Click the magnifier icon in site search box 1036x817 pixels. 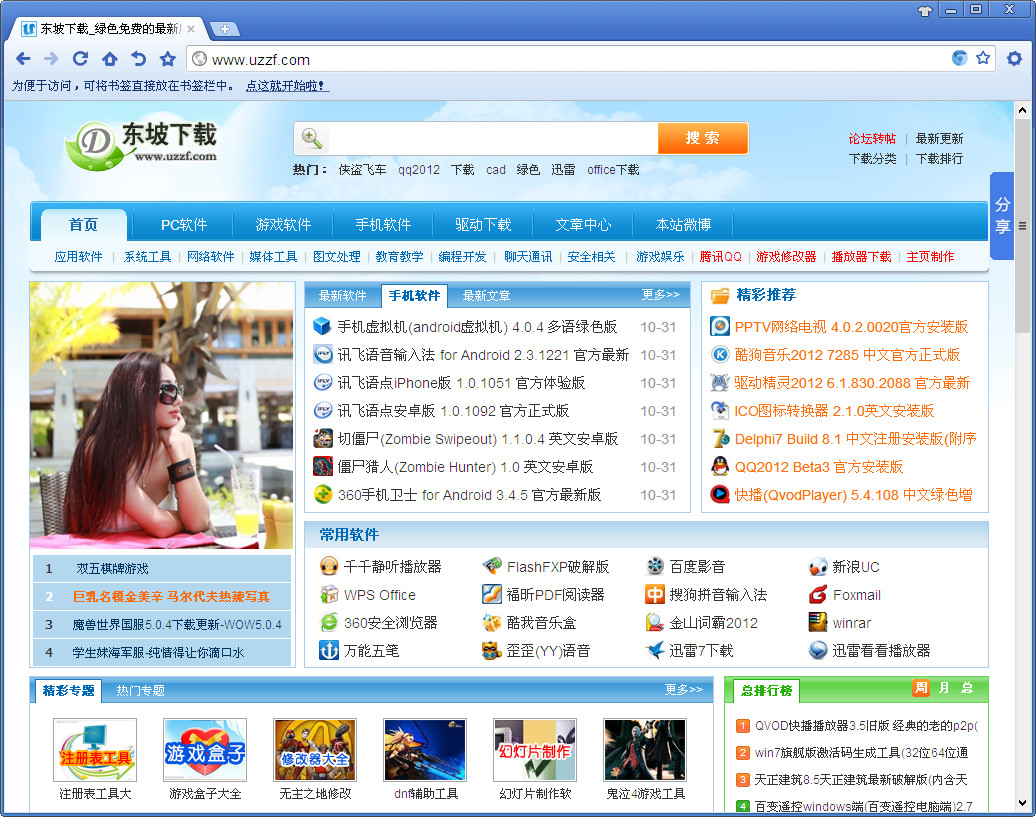coord(312,138)
